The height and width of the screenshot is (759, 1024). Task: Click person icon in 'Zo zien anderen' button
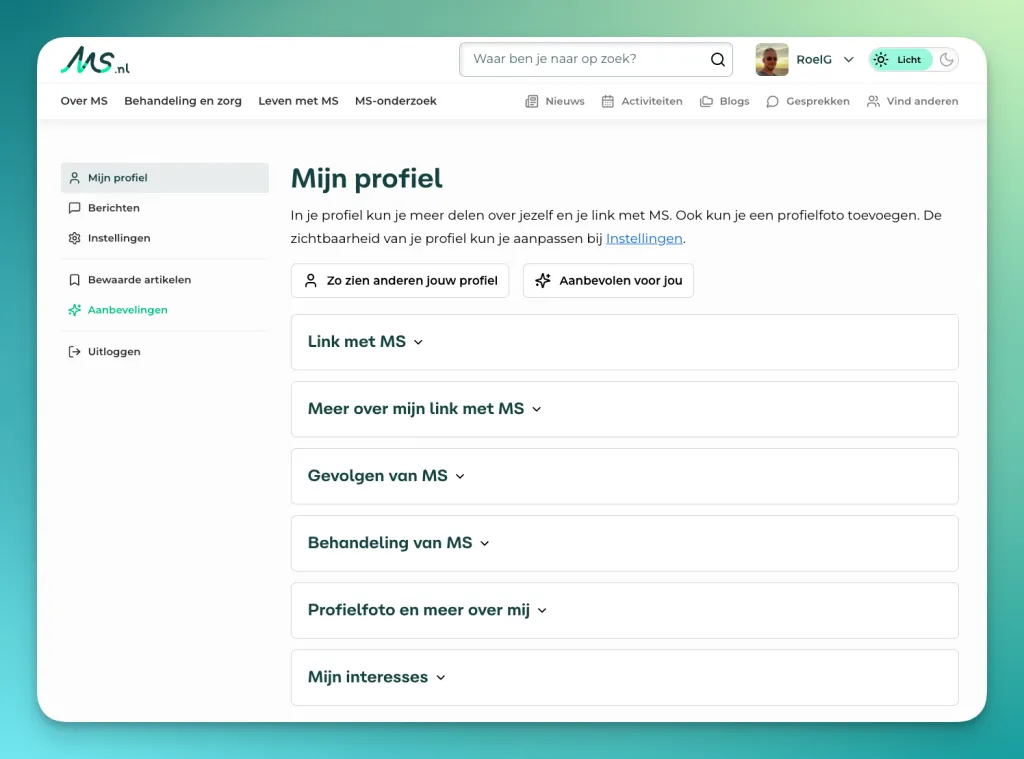[311, 280]
